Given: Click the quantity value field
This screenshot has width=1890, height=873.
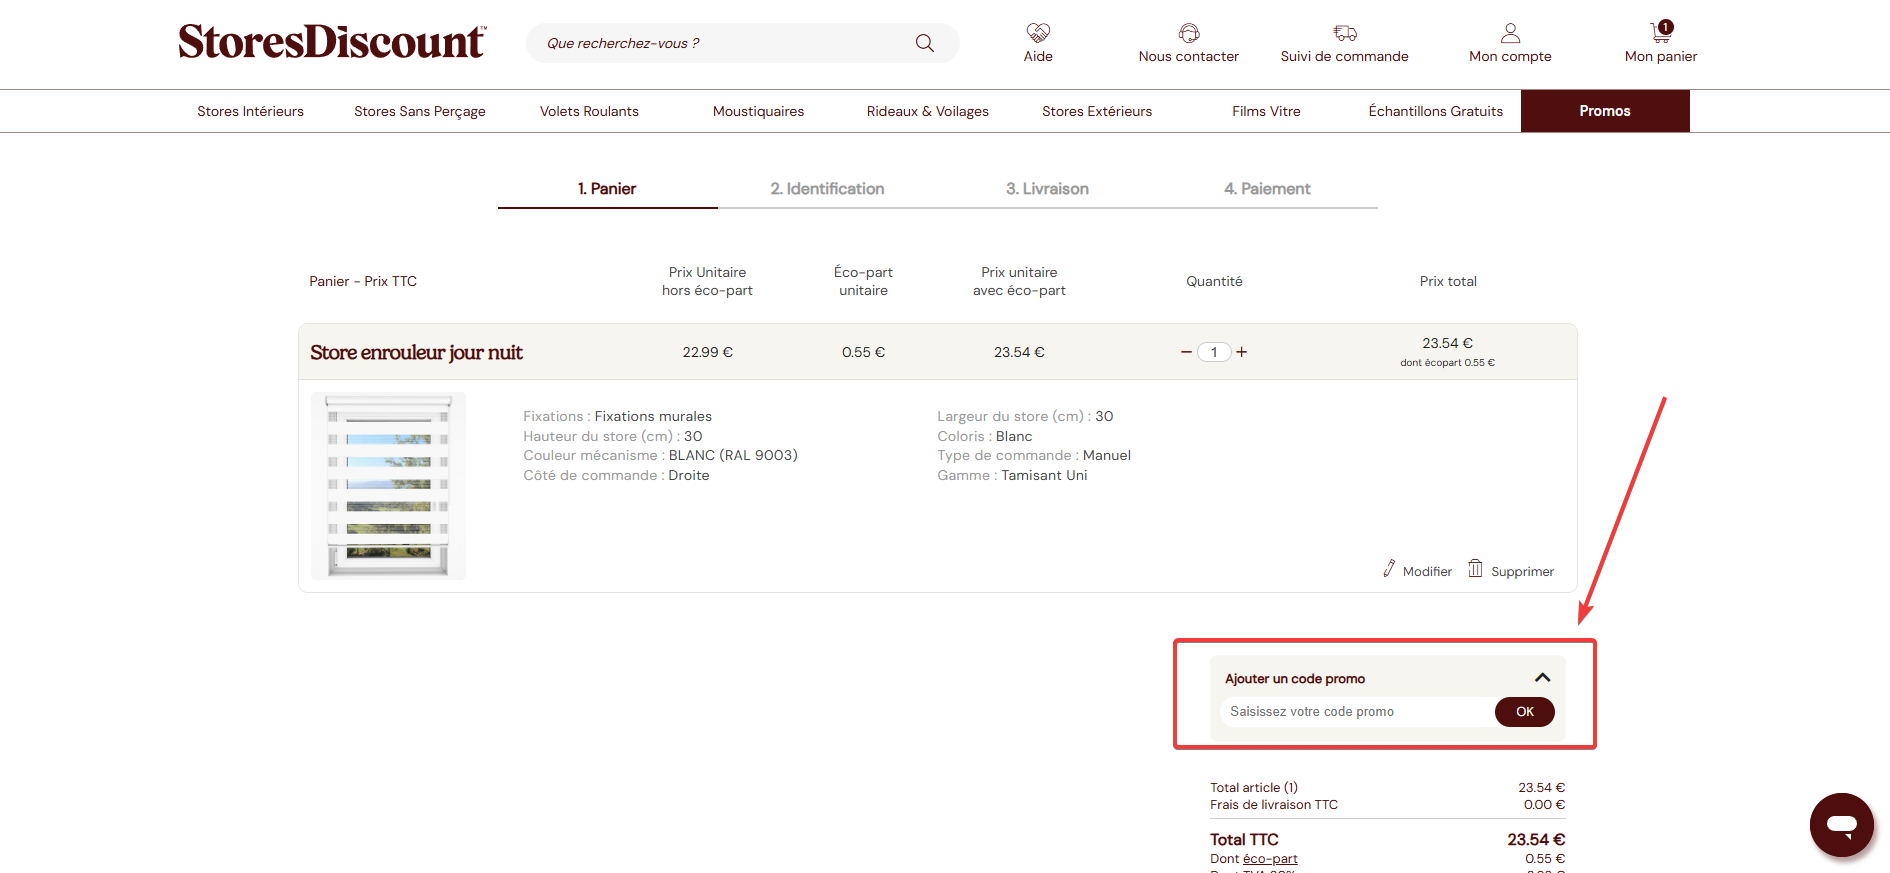Looking at the screenshot, I should pyautogui.click(x=1214, y=352).
